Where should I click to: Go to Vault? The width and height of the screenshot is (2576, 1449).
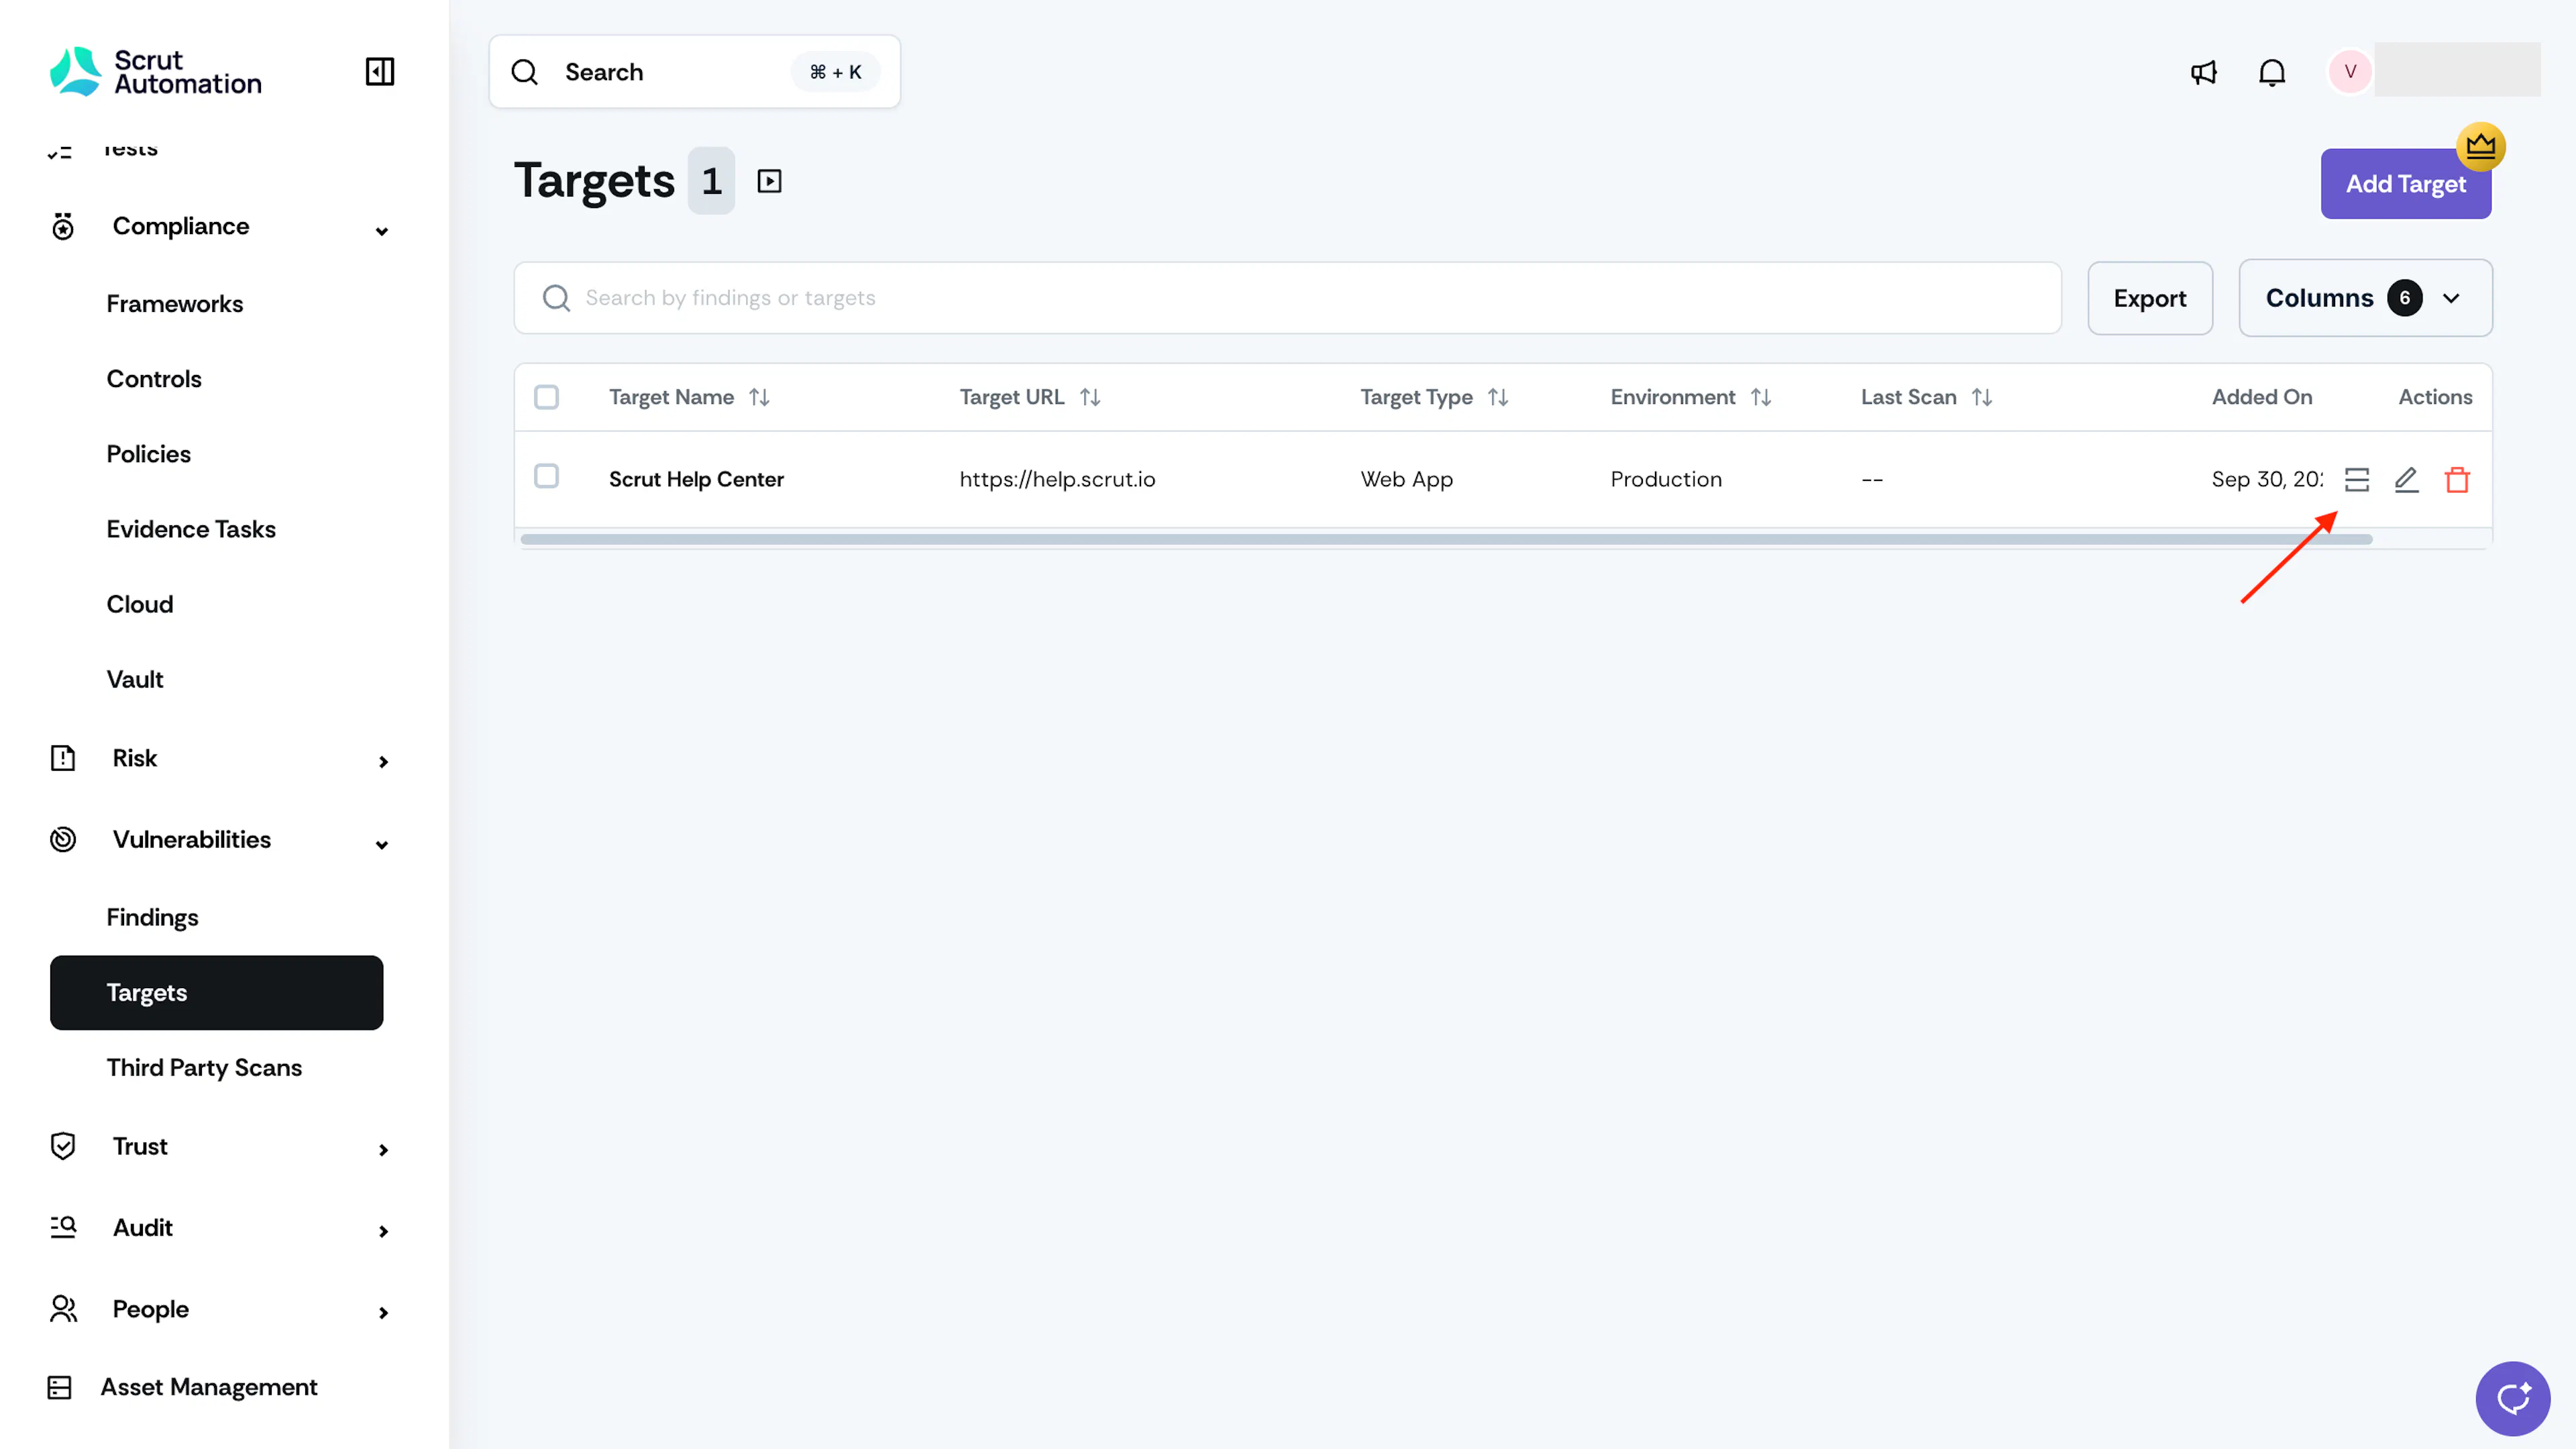point(135,679)
